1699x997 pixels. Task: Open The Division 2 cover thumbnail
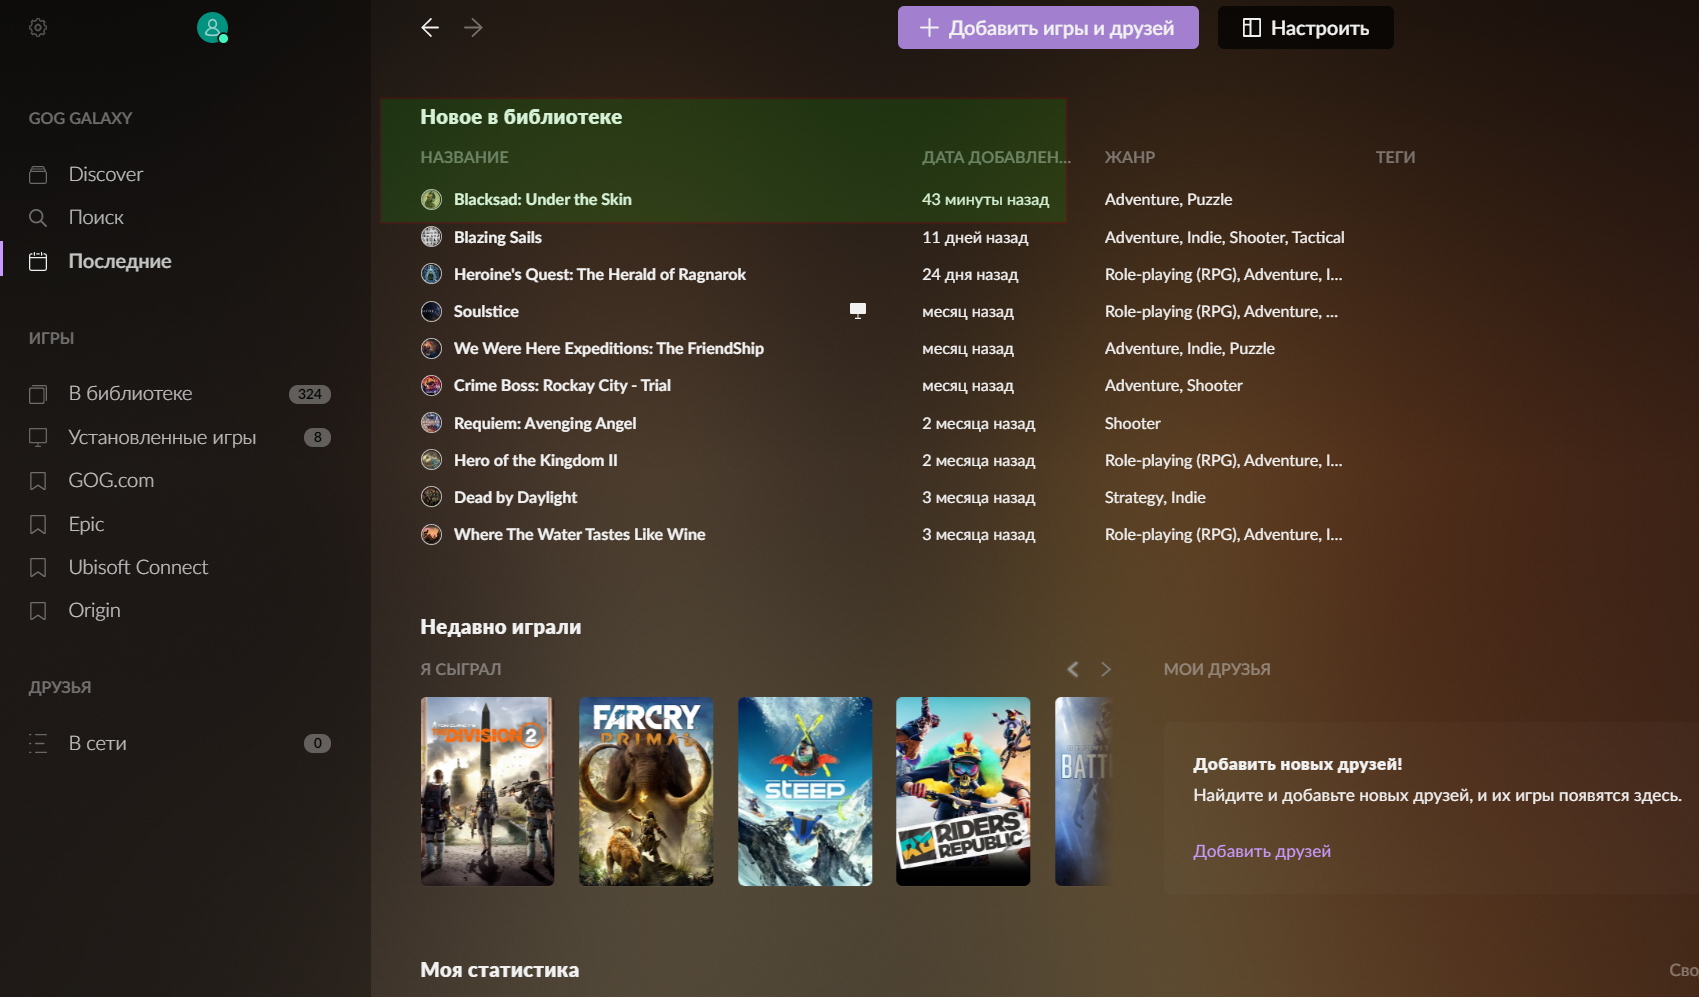tap(487, 791)
